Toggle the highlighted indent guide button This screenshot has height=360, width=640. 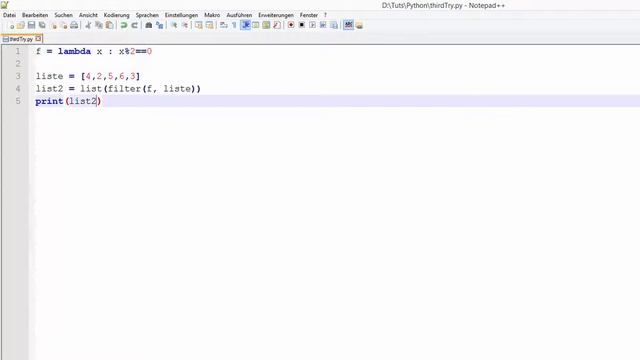(245, 25)
